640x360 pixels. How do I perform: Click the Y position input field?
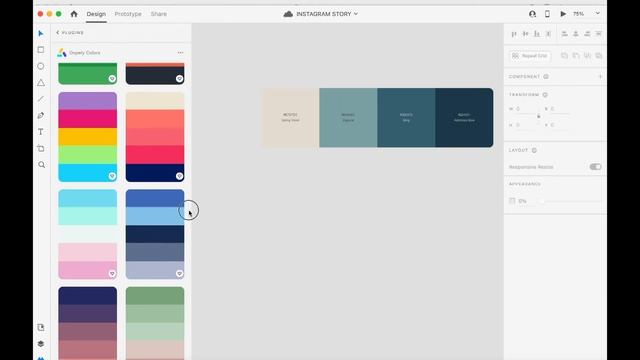560,125
